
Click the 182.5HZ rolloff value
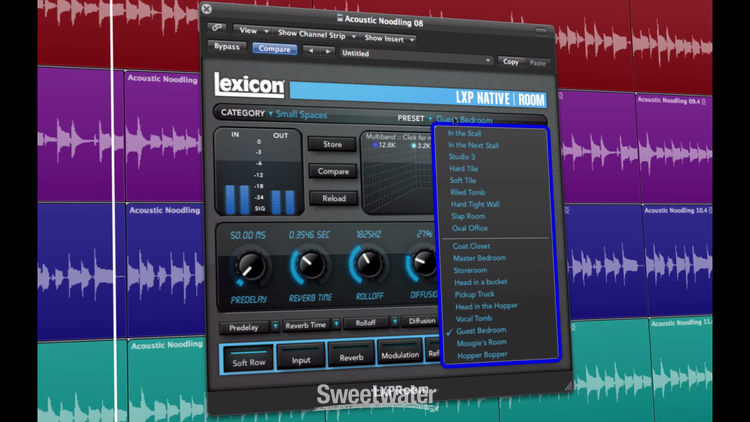[368, 234]
